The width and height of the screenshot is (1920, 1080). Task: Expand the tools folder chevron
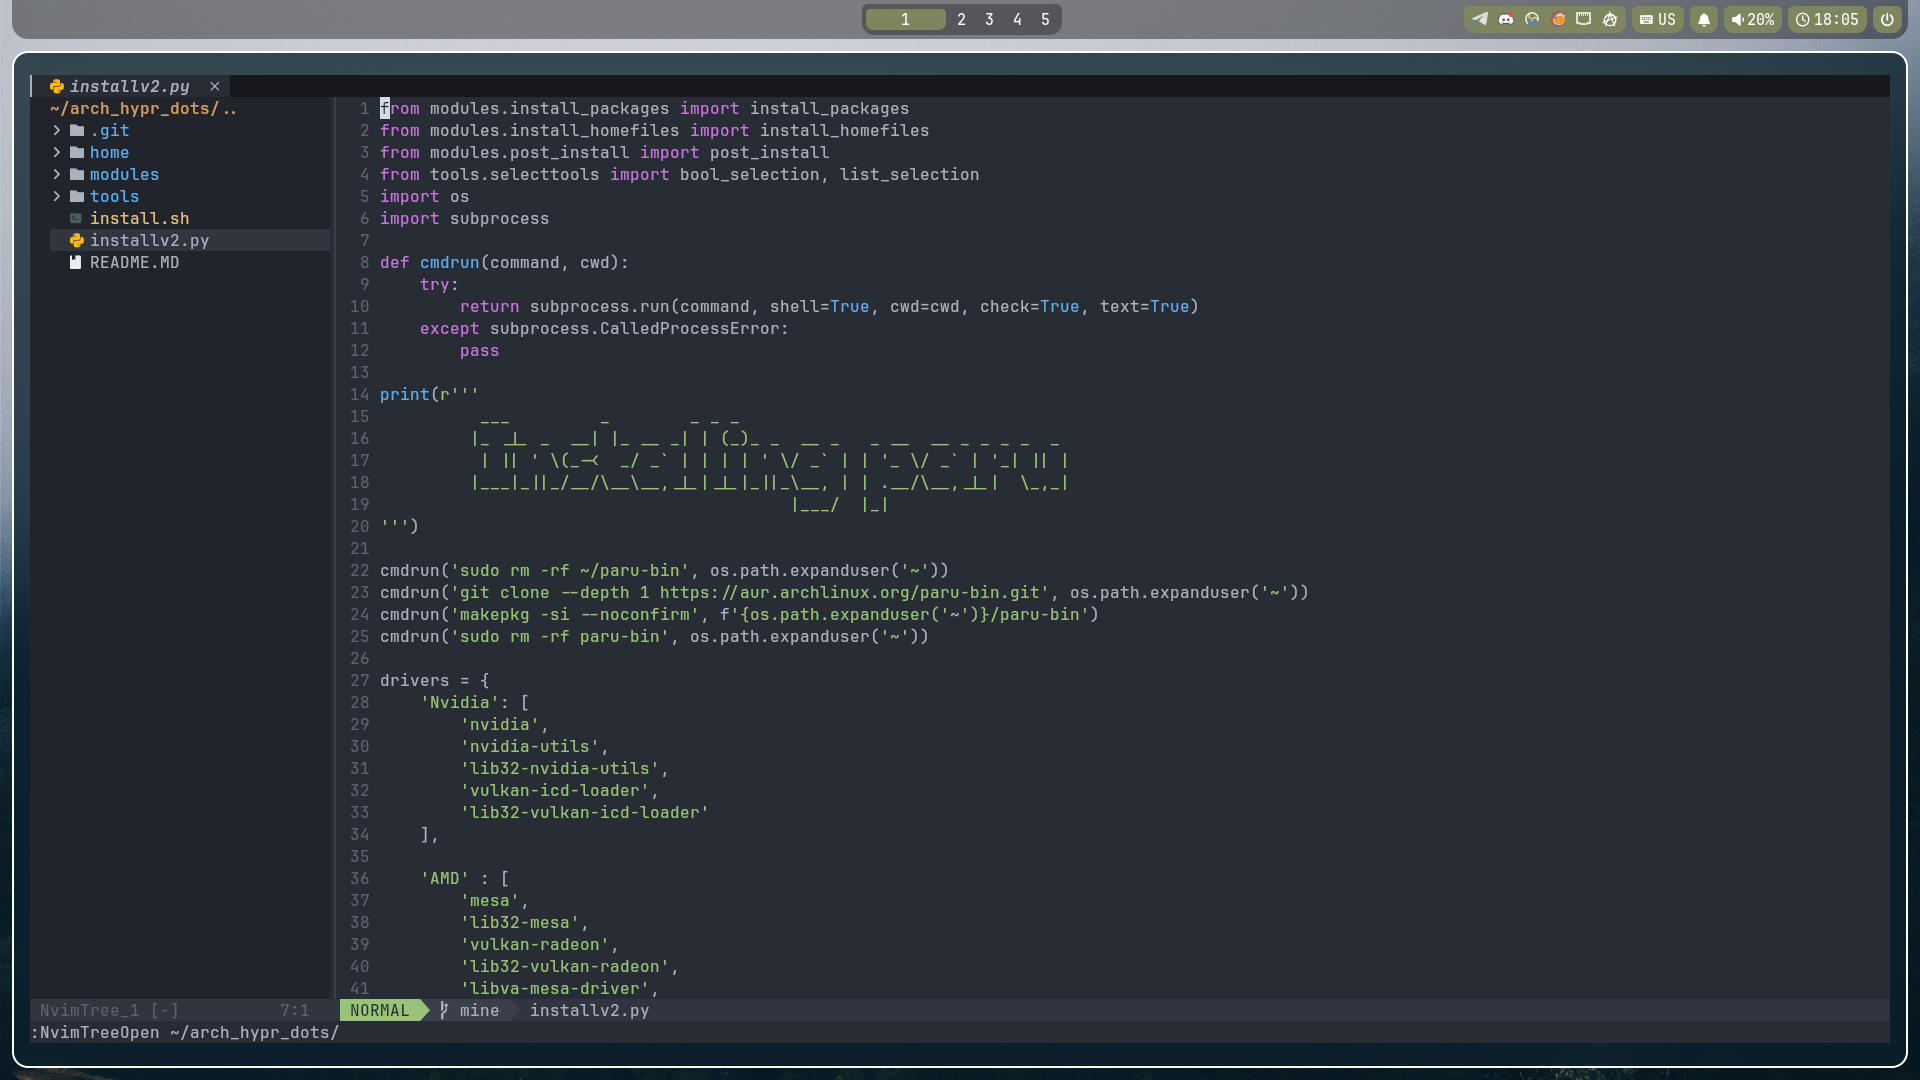click(x=57, y=197)
